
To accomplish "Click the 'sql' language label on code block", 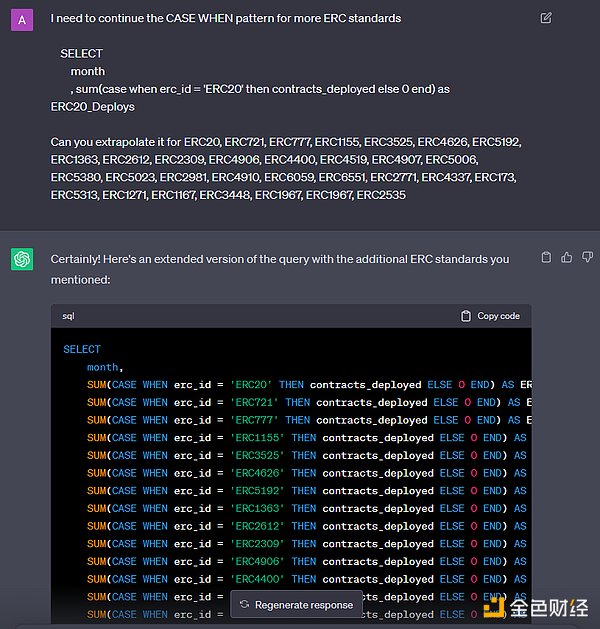I will click(x=69, y=316).
